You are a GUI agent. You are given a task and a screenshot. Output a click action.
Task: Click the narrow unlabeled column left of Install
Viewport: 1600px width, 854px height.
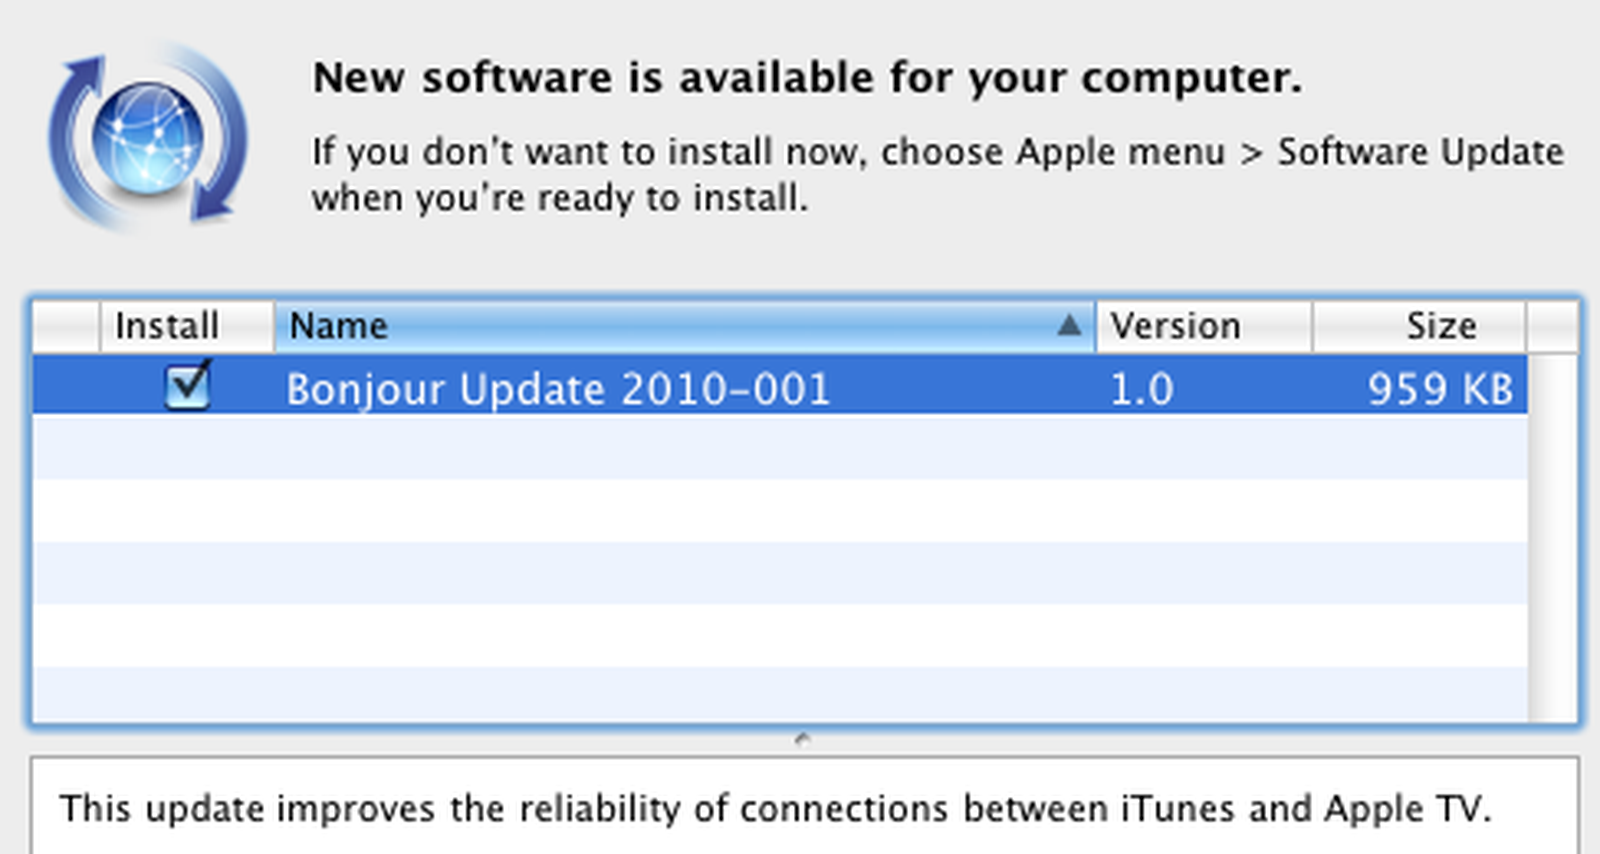pos(63,325)
